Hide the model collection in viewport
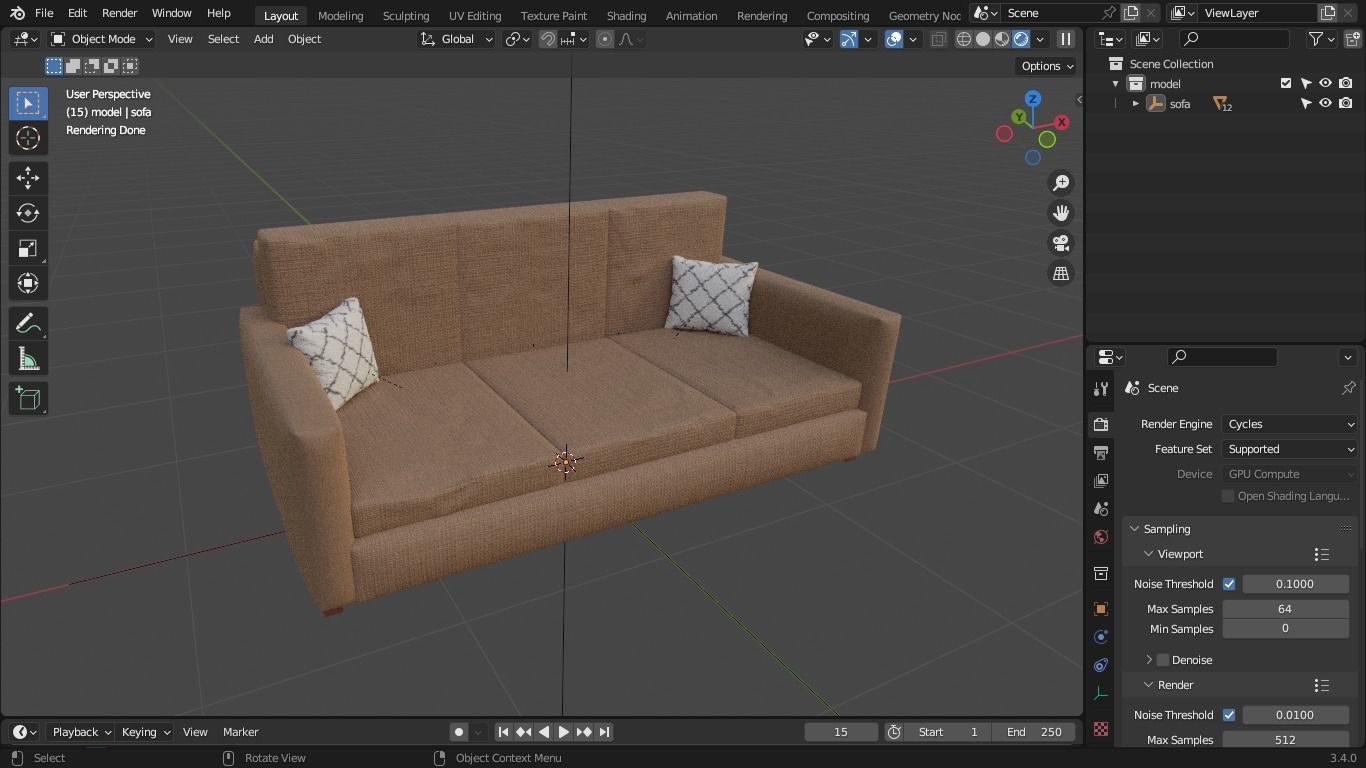 [x=1326, y=83]
